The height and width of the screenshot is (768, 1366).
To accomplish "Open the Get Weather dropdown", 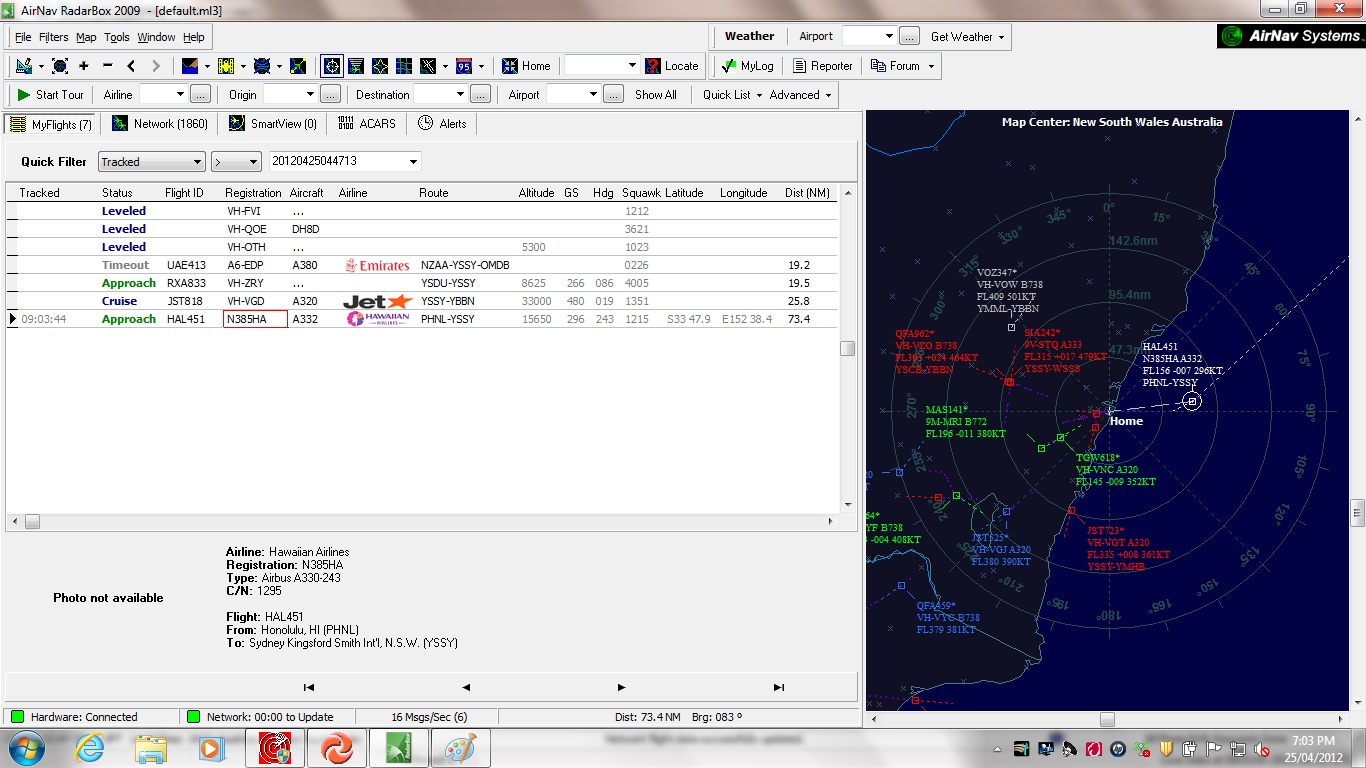I will (x=967, y=36).
